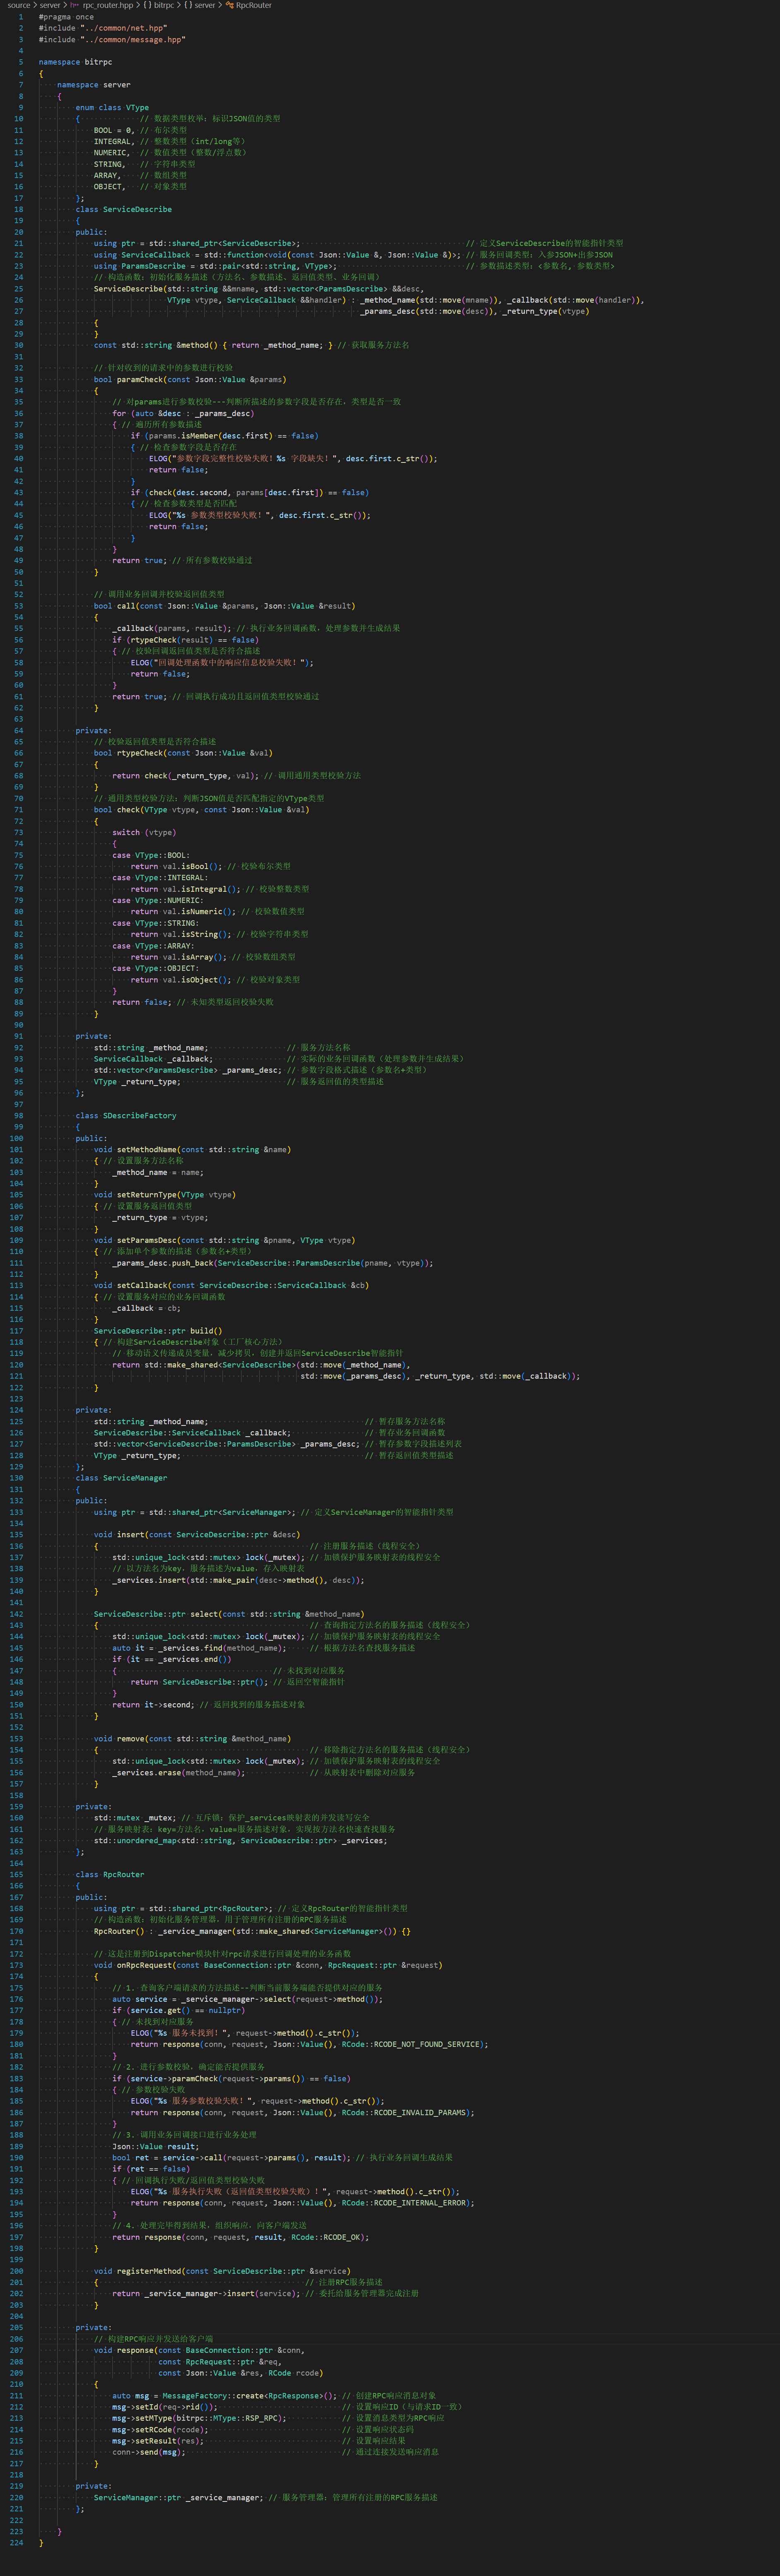Click line number 165 in the gutter
Image resolution: width=780 pixels, height=2576 pixels.
tap(16, 1875)
